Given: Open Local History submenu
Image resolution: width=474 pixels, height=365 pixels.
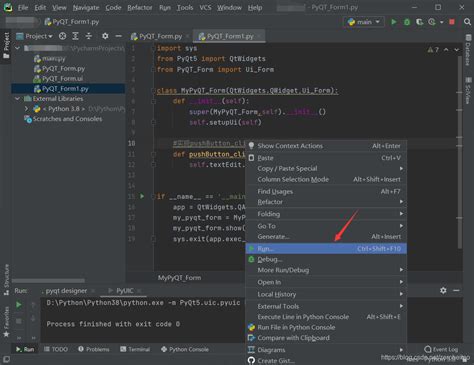Looking at the screenshot, I should point(326,294).
